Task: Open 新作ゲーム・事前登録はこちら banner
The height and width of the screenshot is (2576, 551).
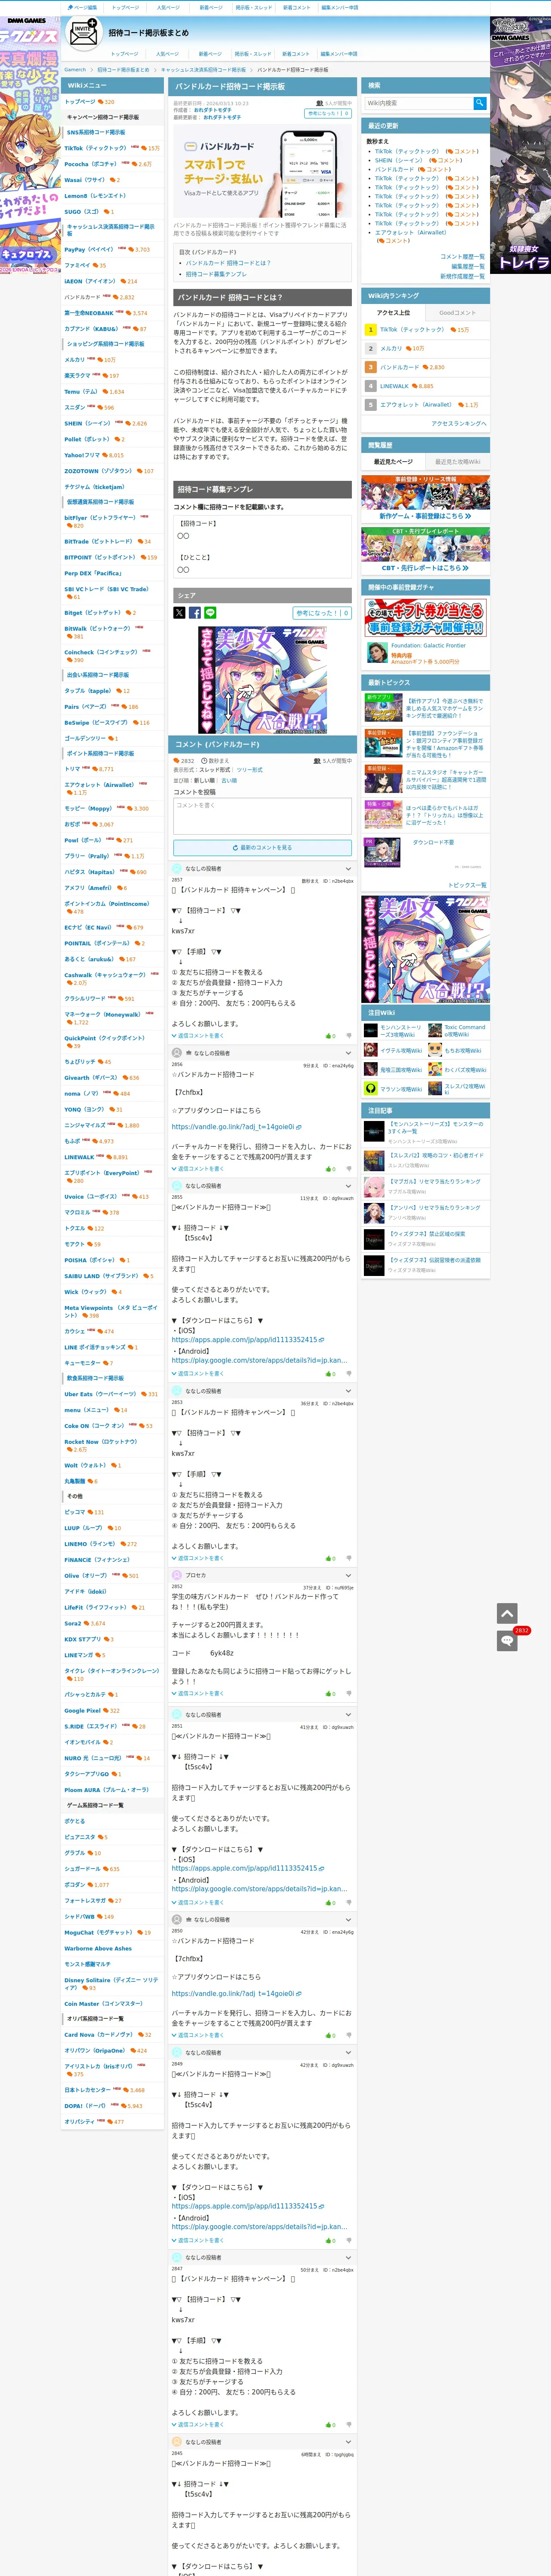Action: click(425, 499)
